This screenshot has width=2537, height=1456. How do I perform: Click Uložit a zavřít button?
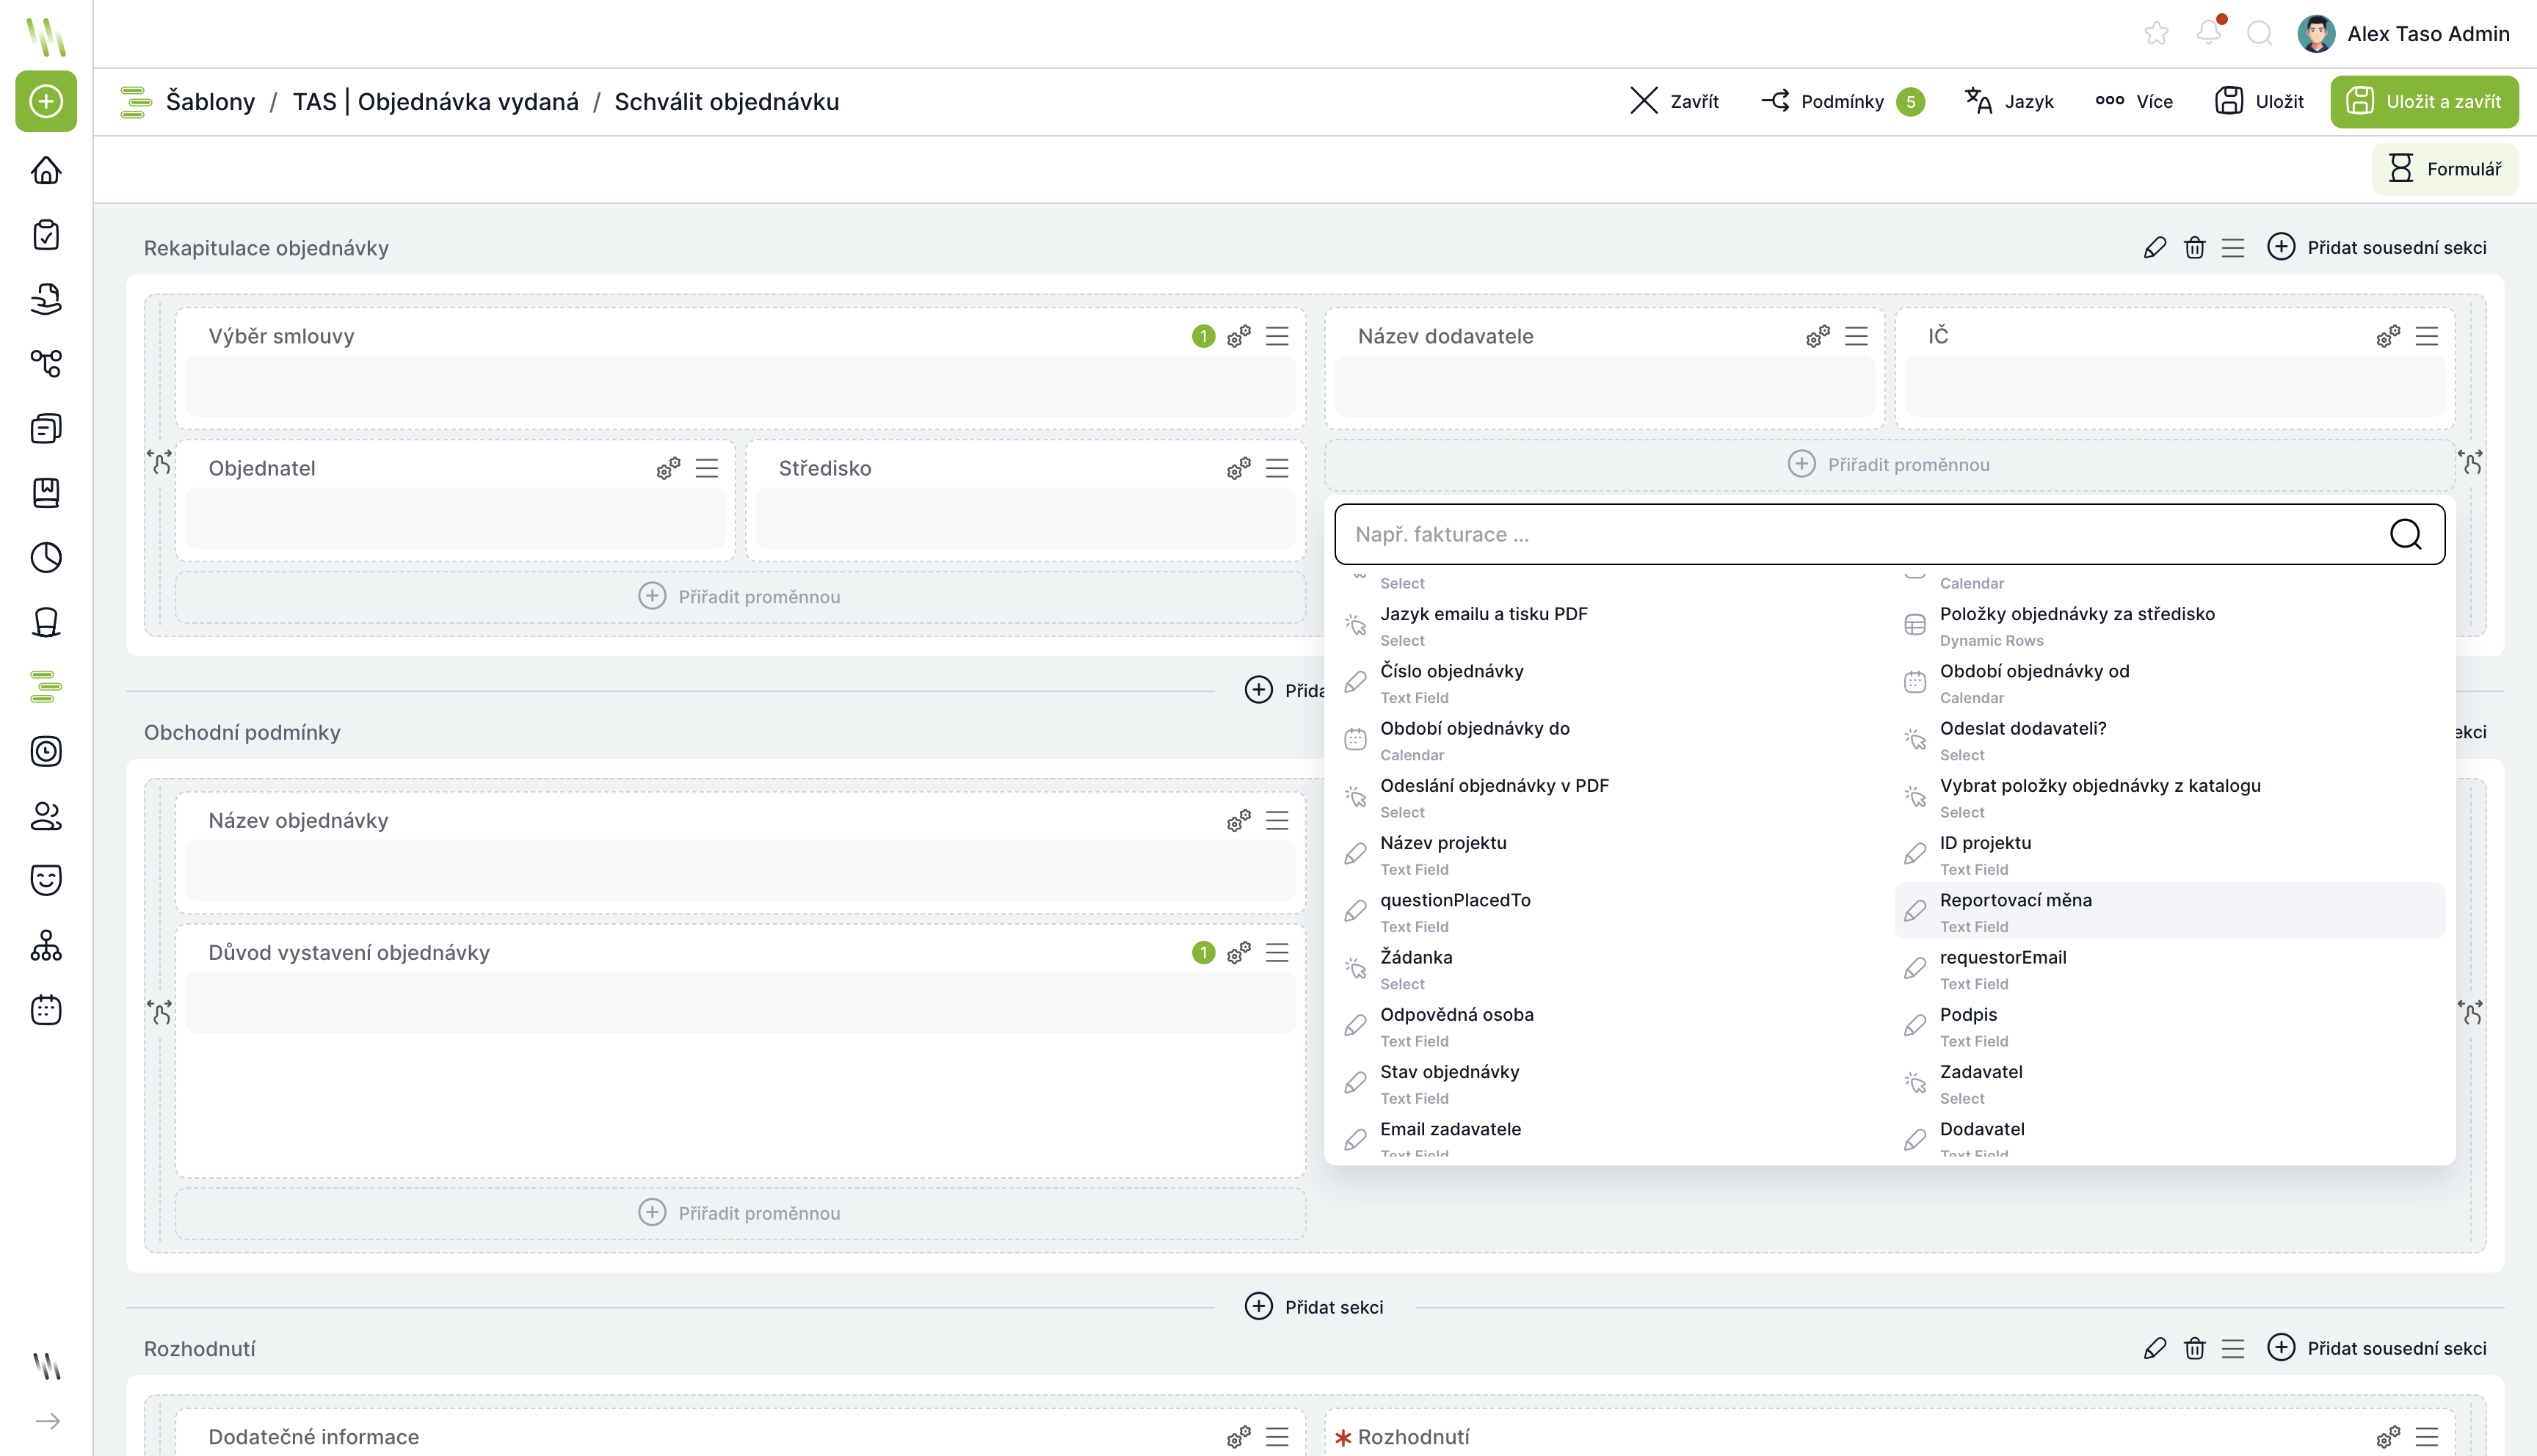[2423, 101]
